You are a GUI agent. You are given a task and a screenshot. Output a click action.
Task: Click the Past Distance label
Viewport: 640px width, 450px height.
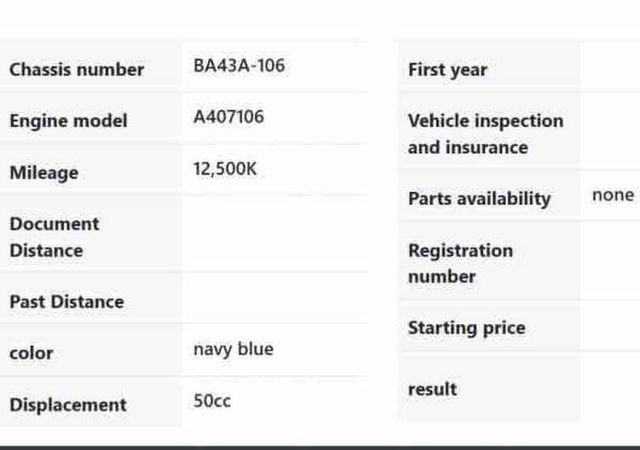(x=67, y=302)
